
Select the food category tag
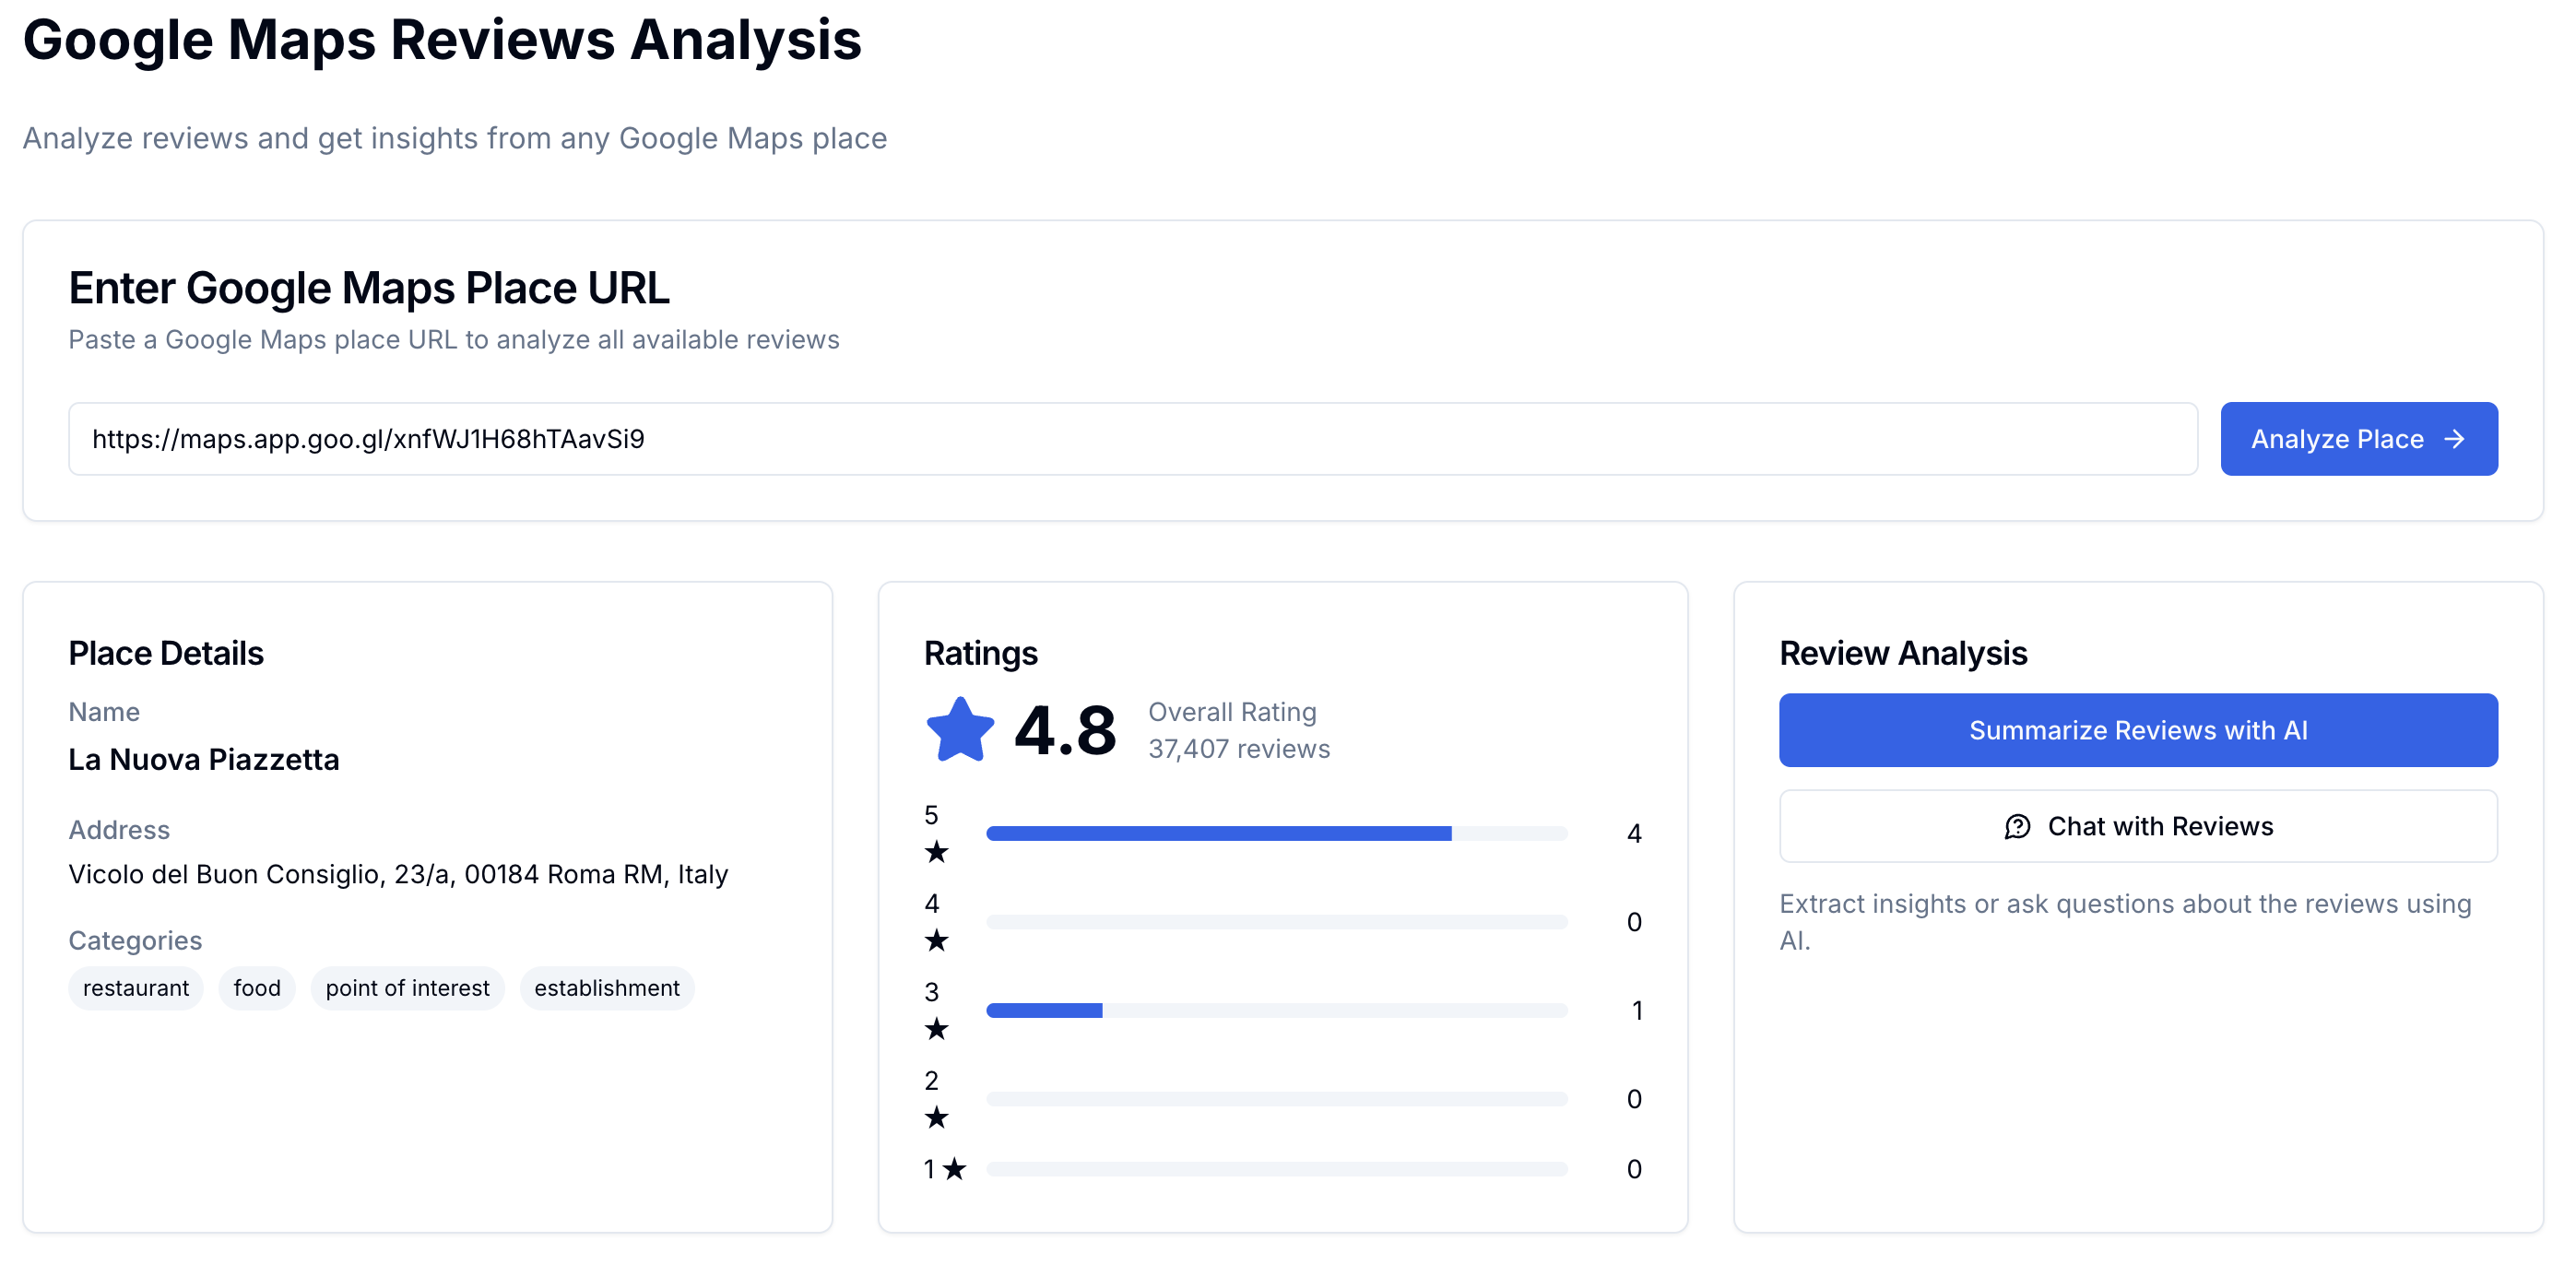[x=257, y=988]
